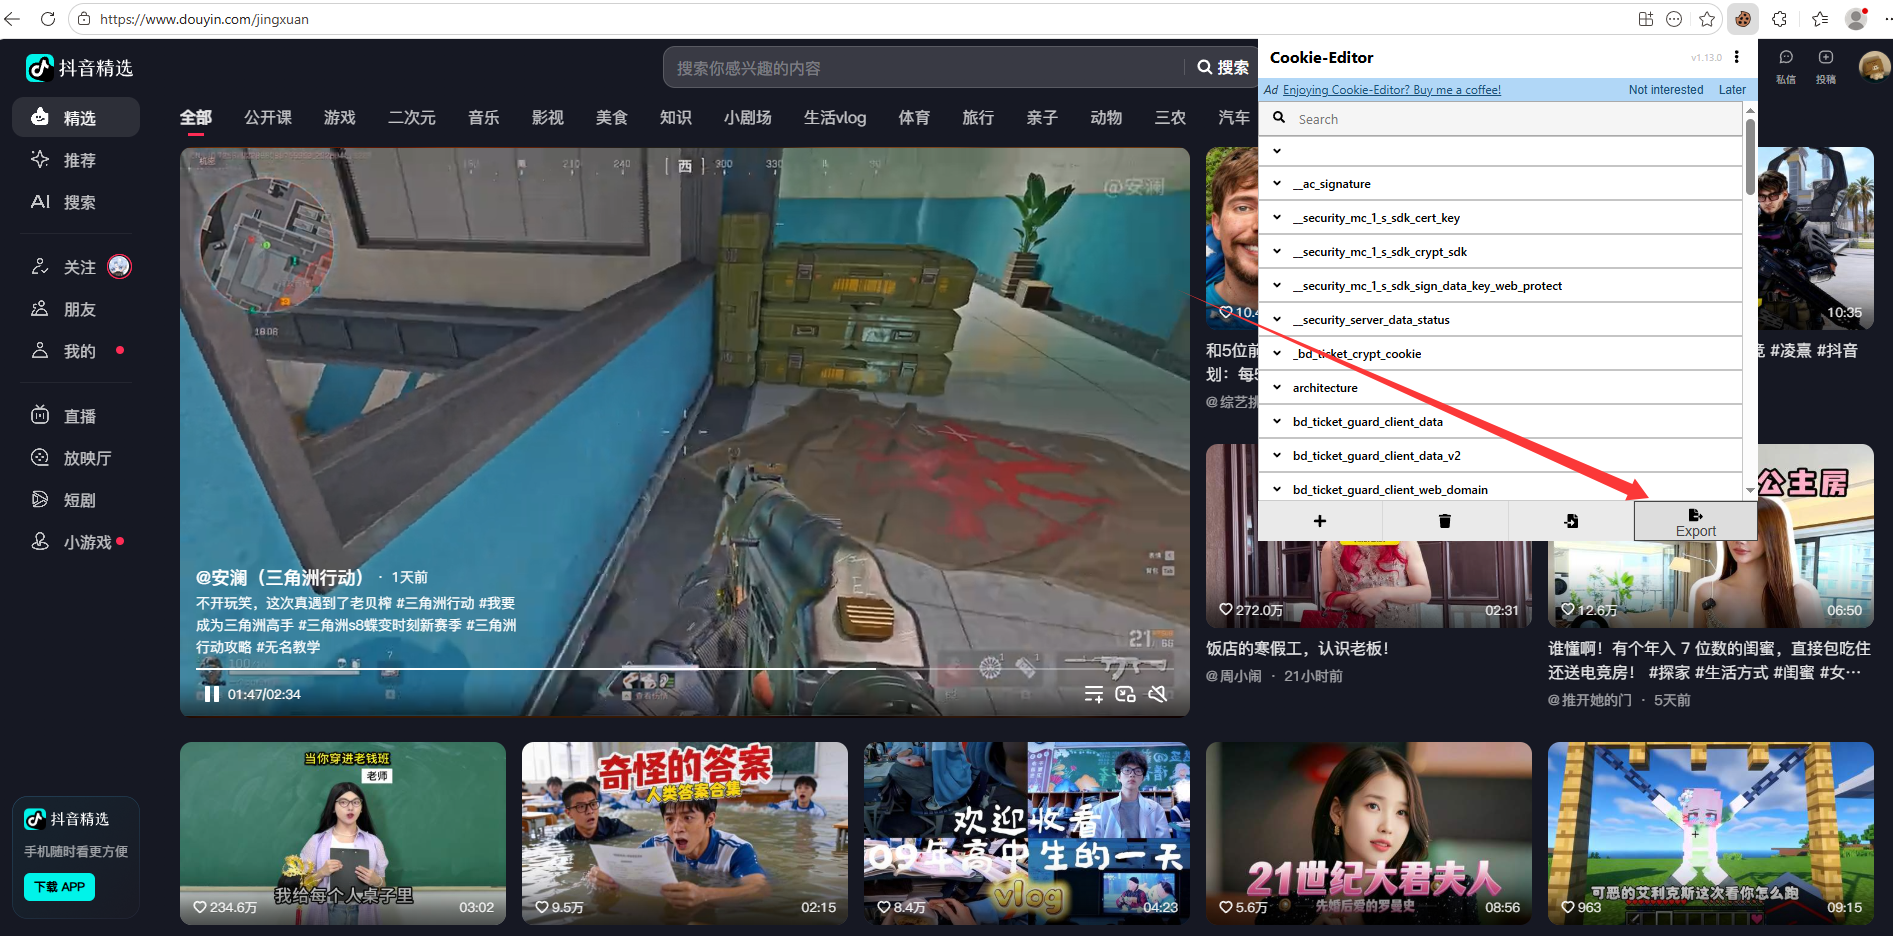Click the Import cookies icon in Cookie-Editor
Viewport: 1893px width, 936px height.
[1571, 521]
